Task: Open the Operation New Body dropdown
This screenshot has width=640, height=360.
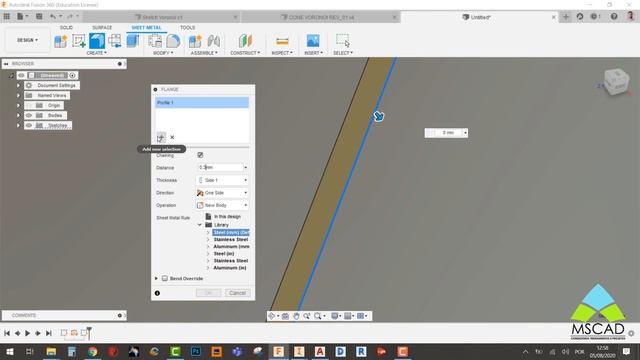Action: [222, 205]
